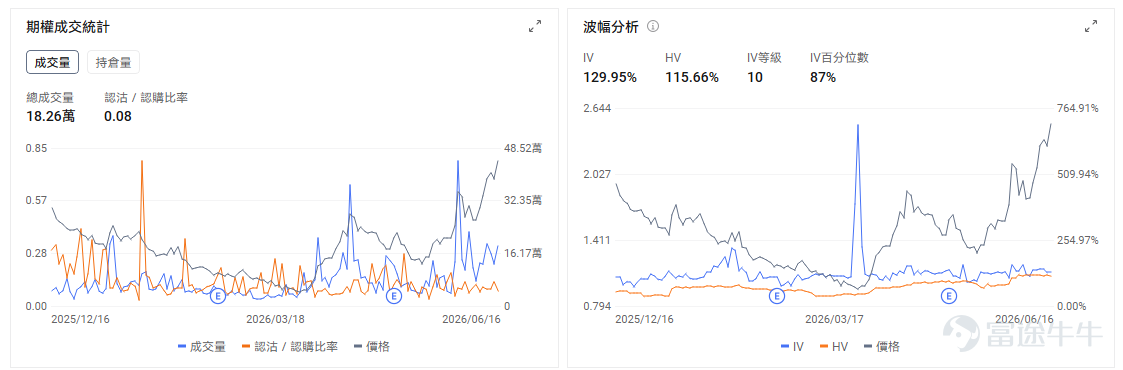Toggle the 成交量 legend series
The width and height of the screenshot is (1123, 370).
pyautogui.click(x=201, y=347)
